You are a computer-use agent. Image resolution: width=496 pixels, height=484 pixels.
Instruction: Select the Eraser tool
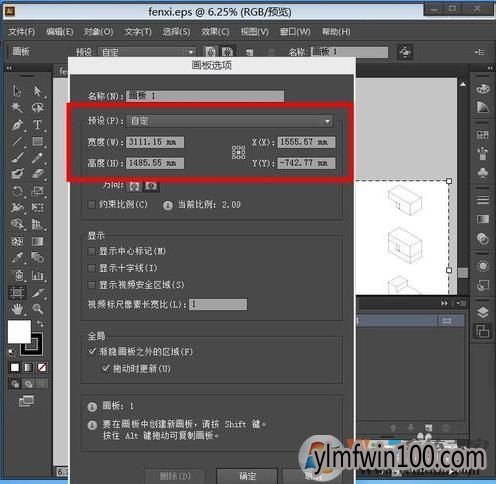click(x=37, y=174)
